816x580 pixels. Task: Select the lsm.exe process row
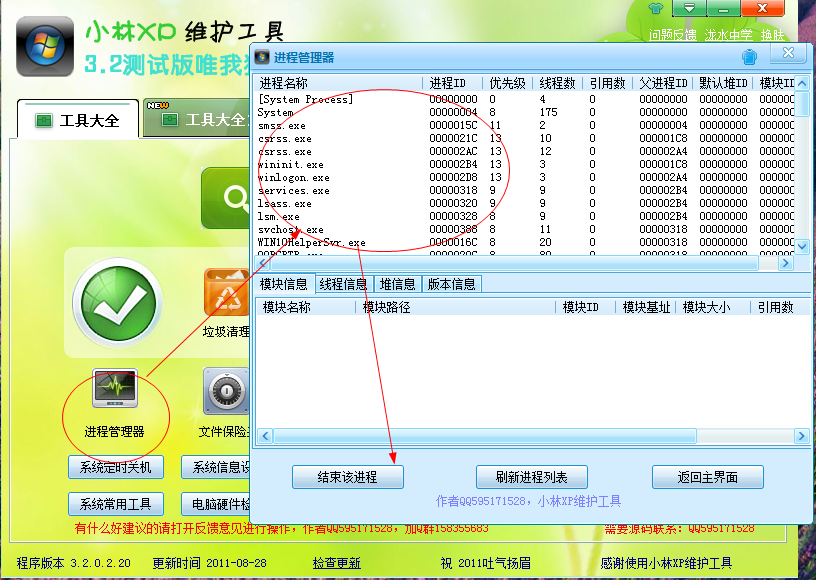tap(525, 216)
